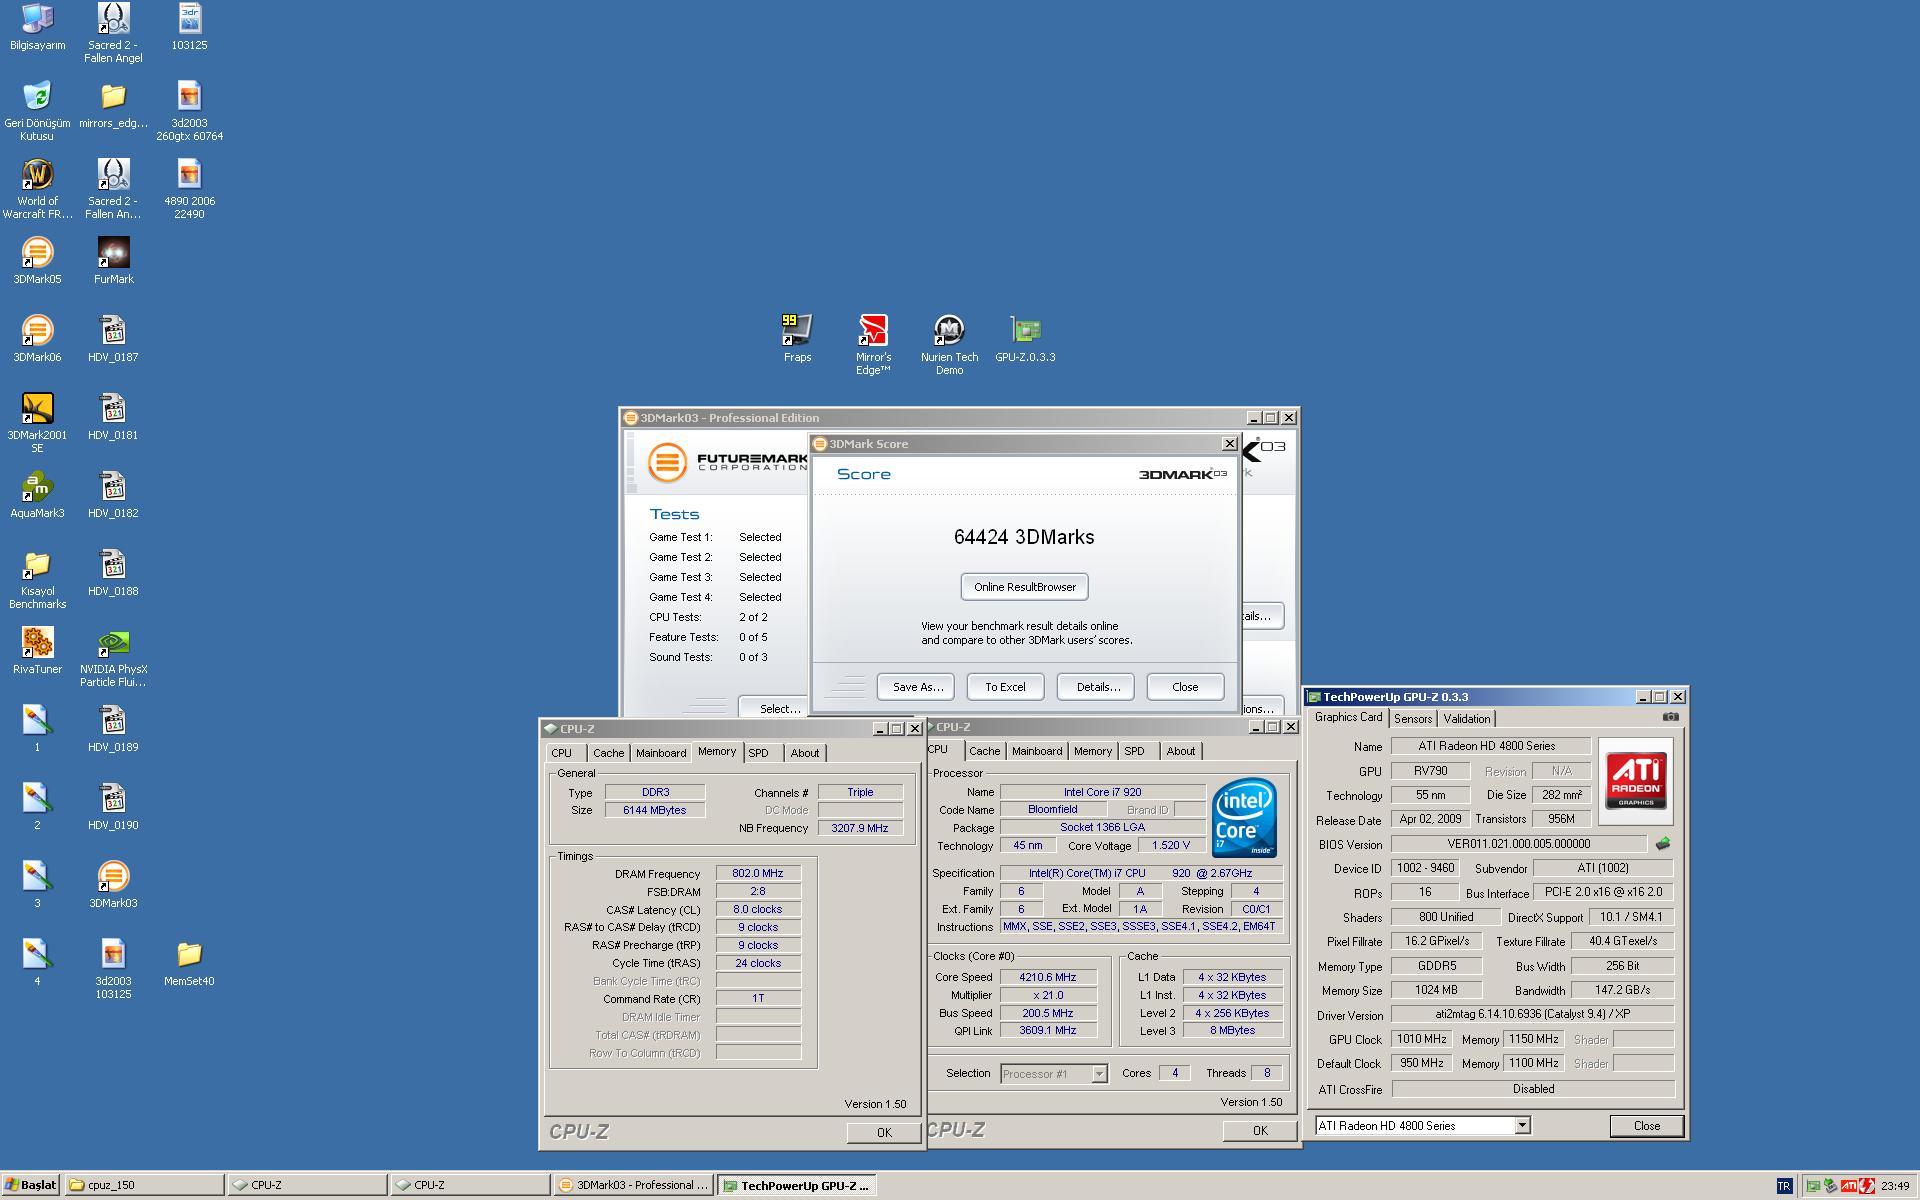Image resolution: width=1920 pixels, height=1200 pixels.
Task: Open 3d2003 103125 image file
Action: [113, 969]
